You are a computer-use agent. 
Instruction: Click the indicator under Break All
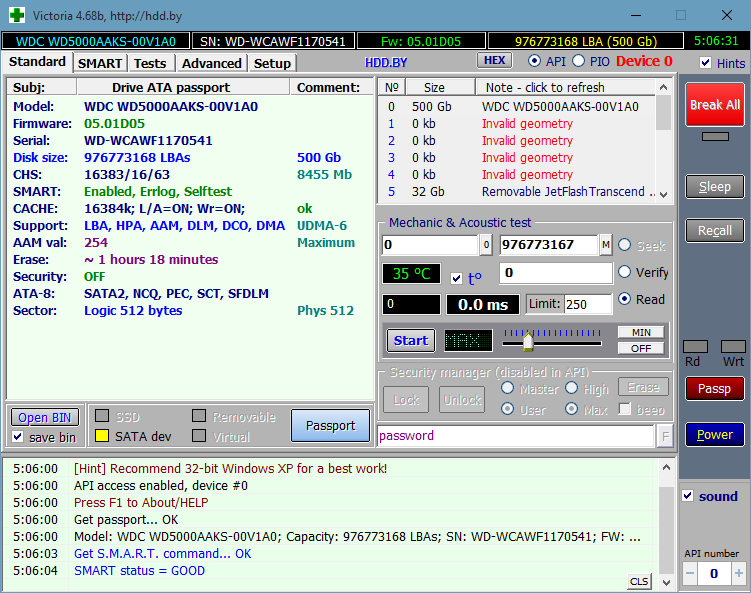point(715,137)
